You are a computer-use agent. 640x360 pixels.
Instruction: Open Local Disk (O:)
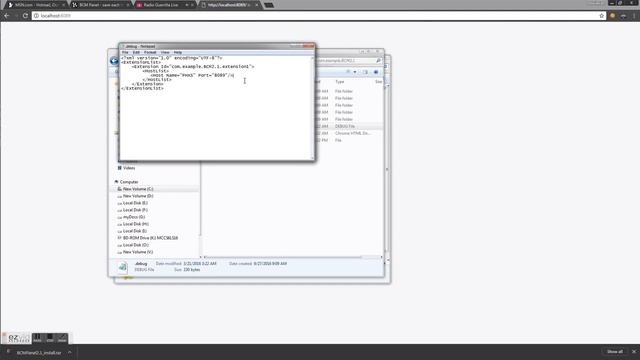(136, 245)
